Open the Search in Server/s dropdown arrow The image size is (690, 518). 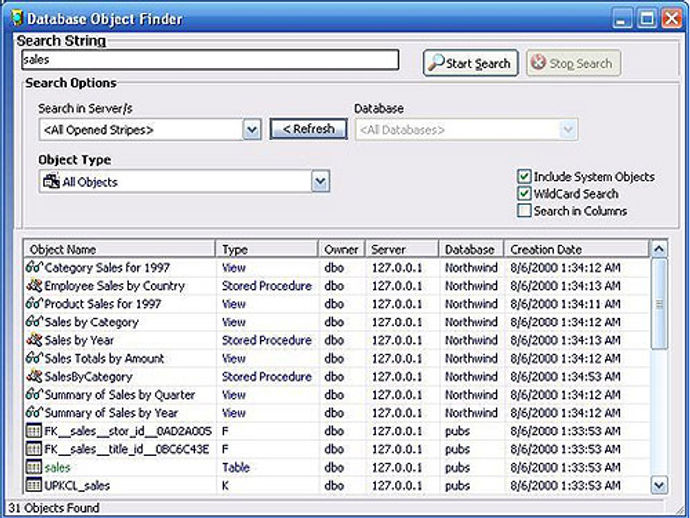point(252,130)
